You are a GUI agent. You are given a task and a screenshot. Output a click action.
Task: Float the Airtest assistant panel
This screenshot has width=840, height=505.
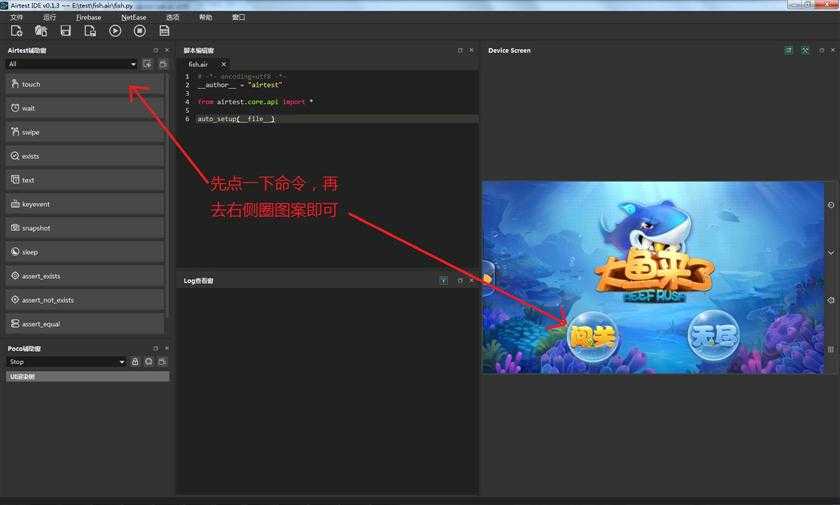[x=156, y=50]
